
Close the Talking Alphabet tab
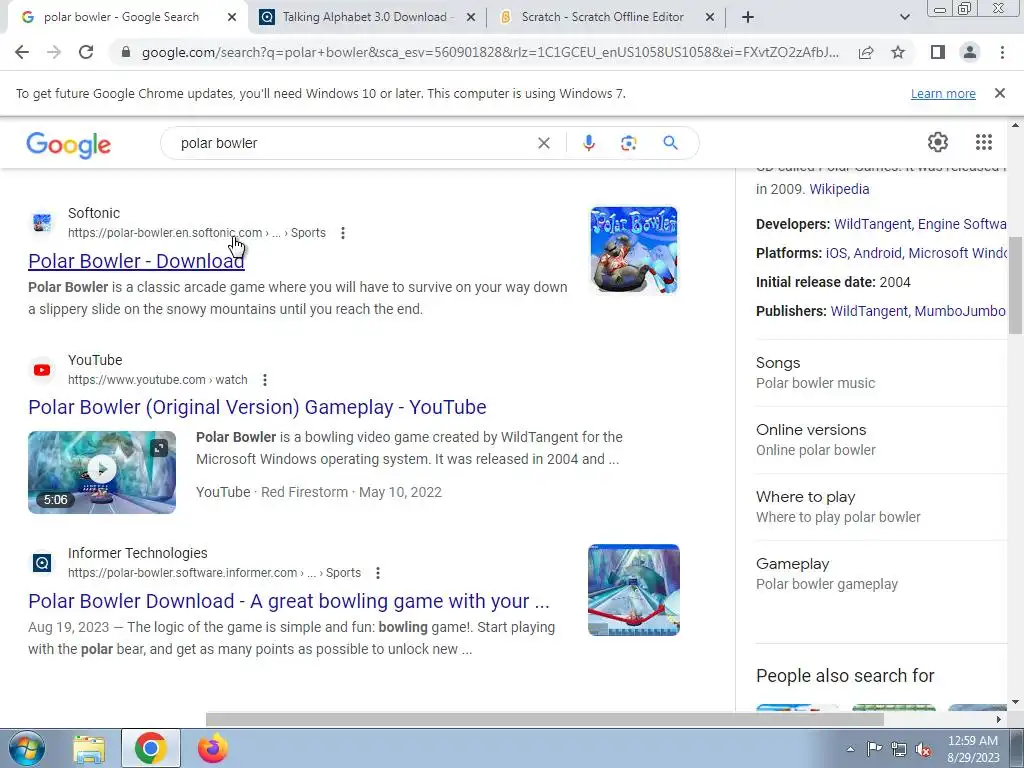tap(471, 18)
